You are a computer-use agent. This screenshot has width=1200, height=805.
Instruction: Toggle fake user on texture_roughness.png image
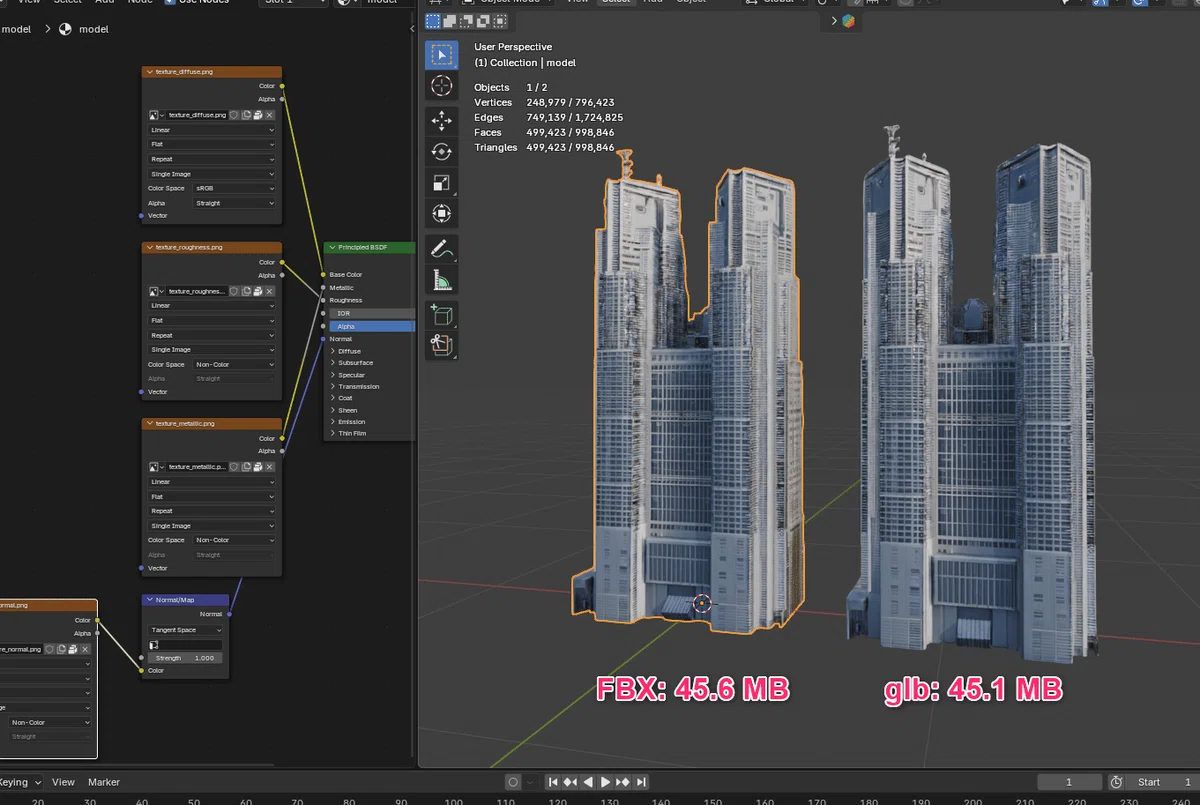[x=234, y=291]
